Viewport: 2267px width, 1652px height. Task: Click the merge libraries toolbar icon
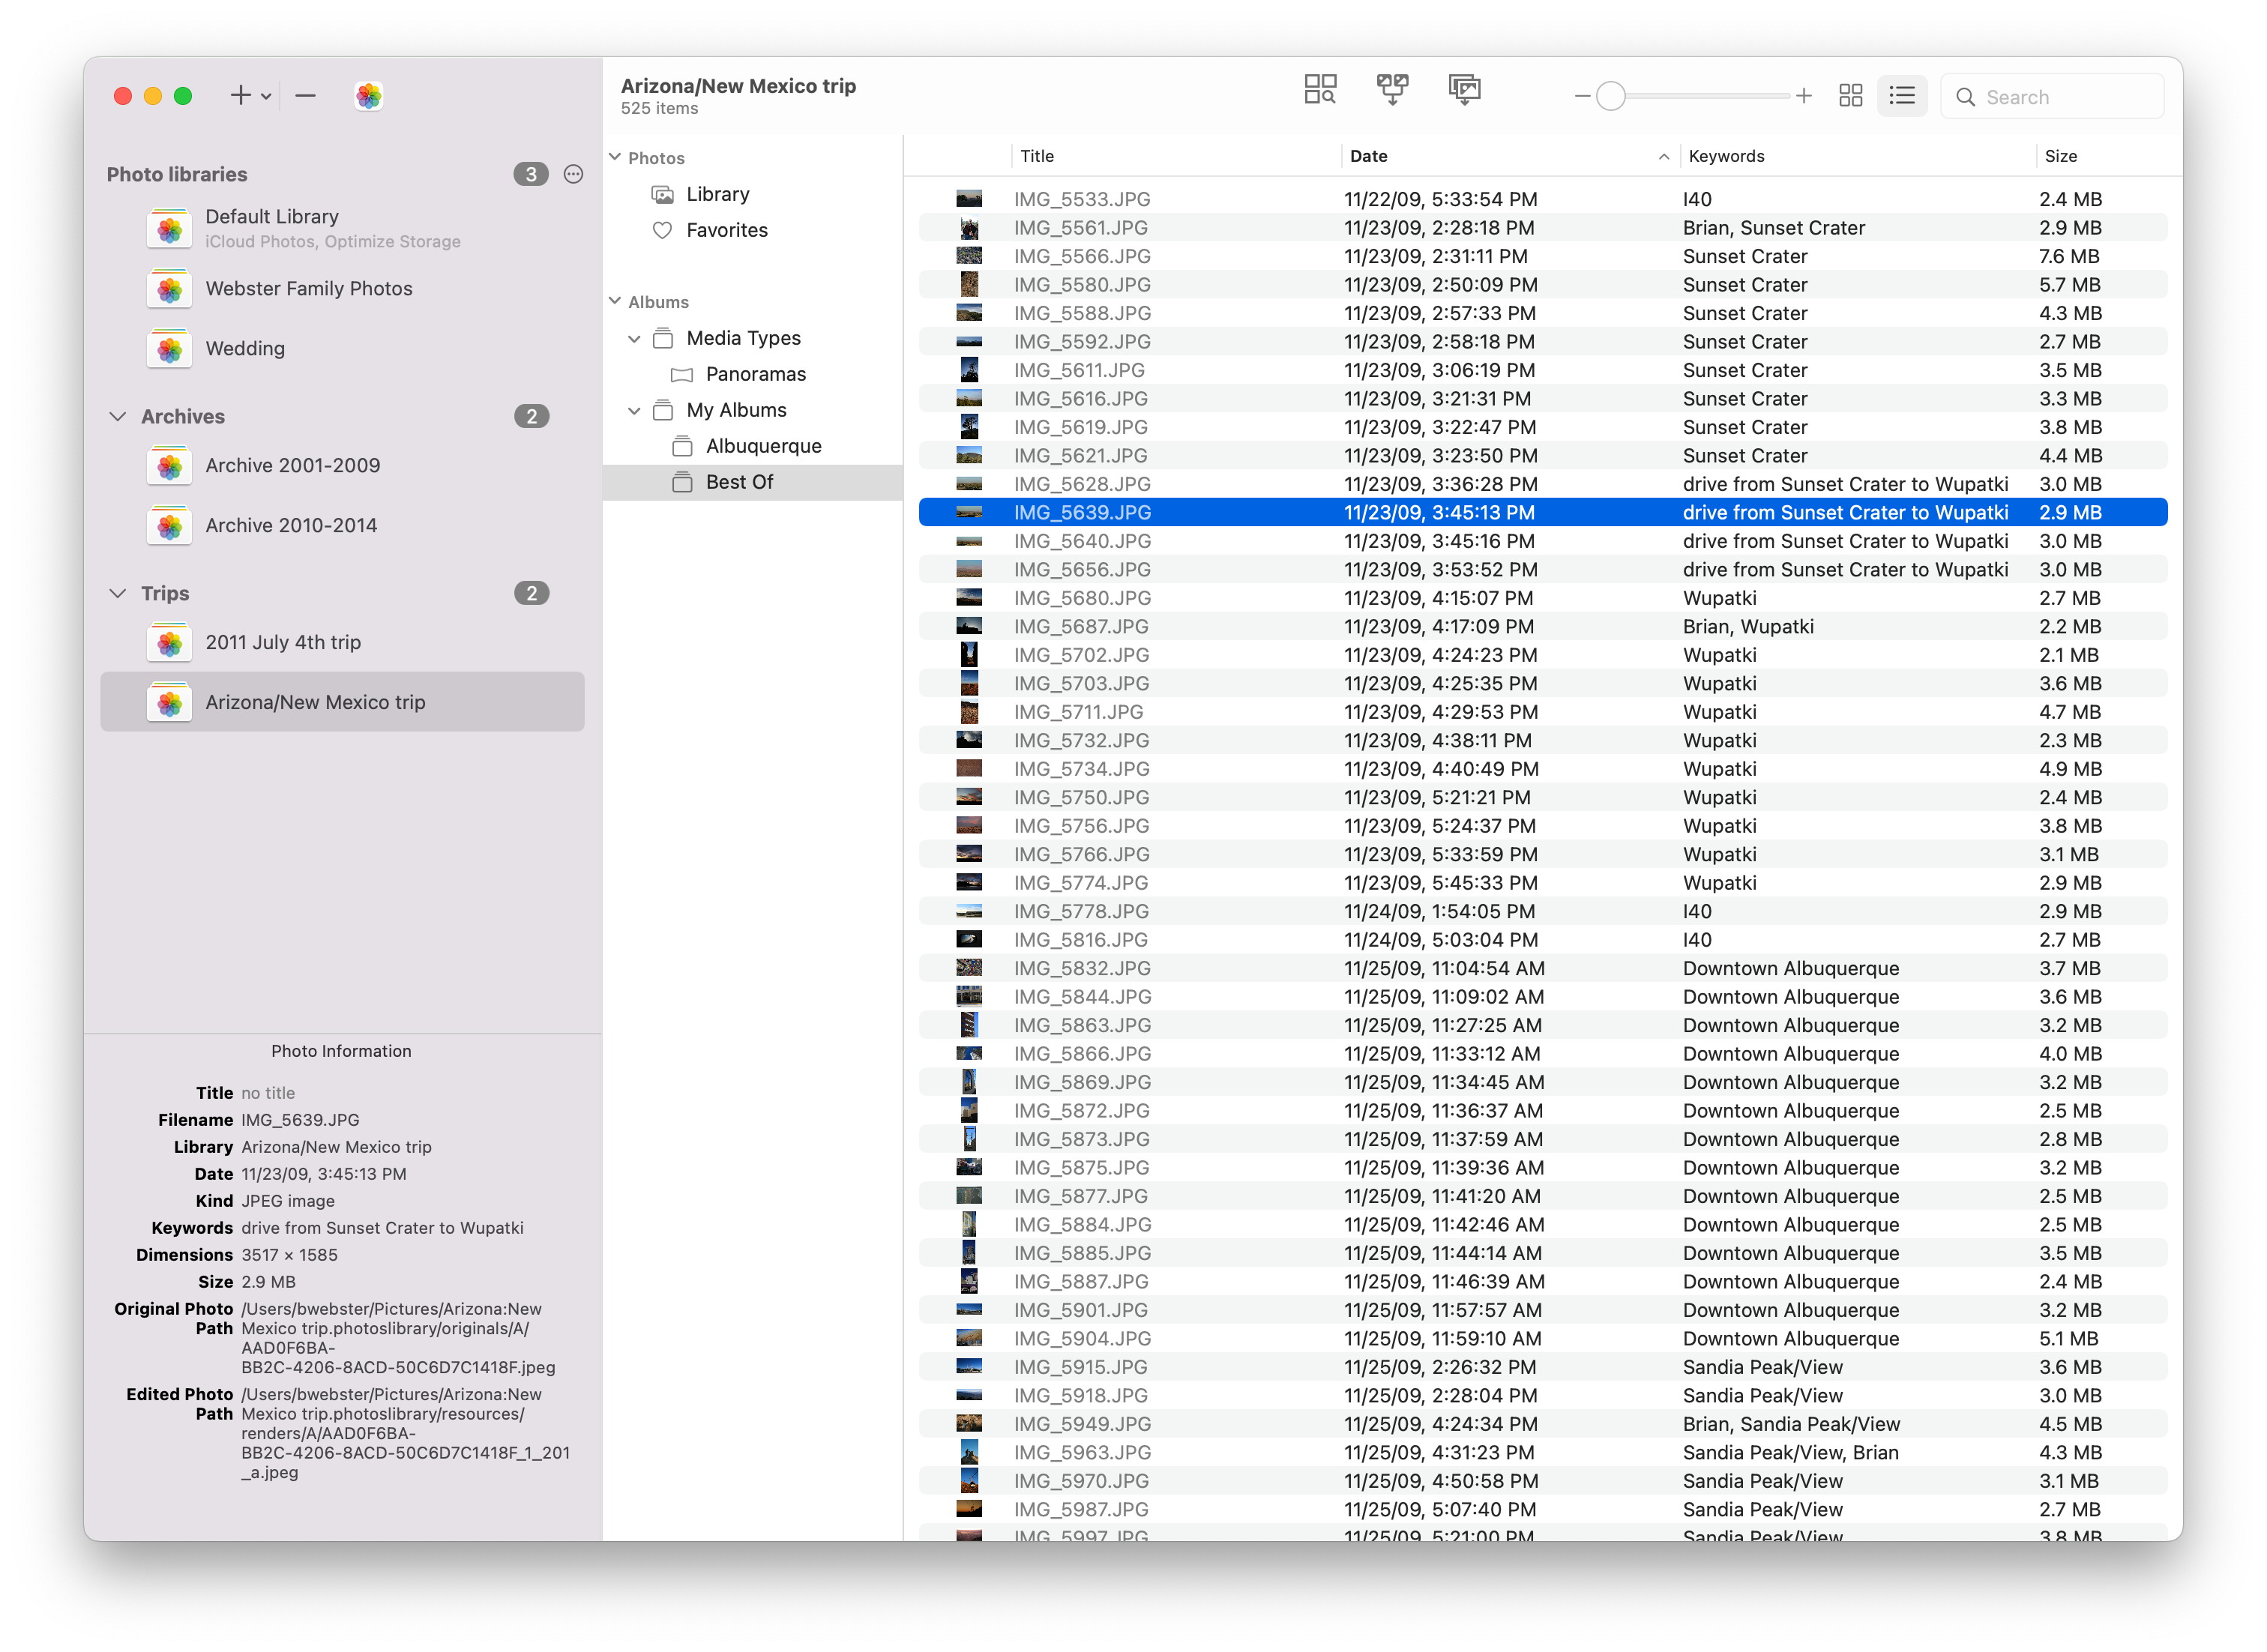coord(1391,90)
